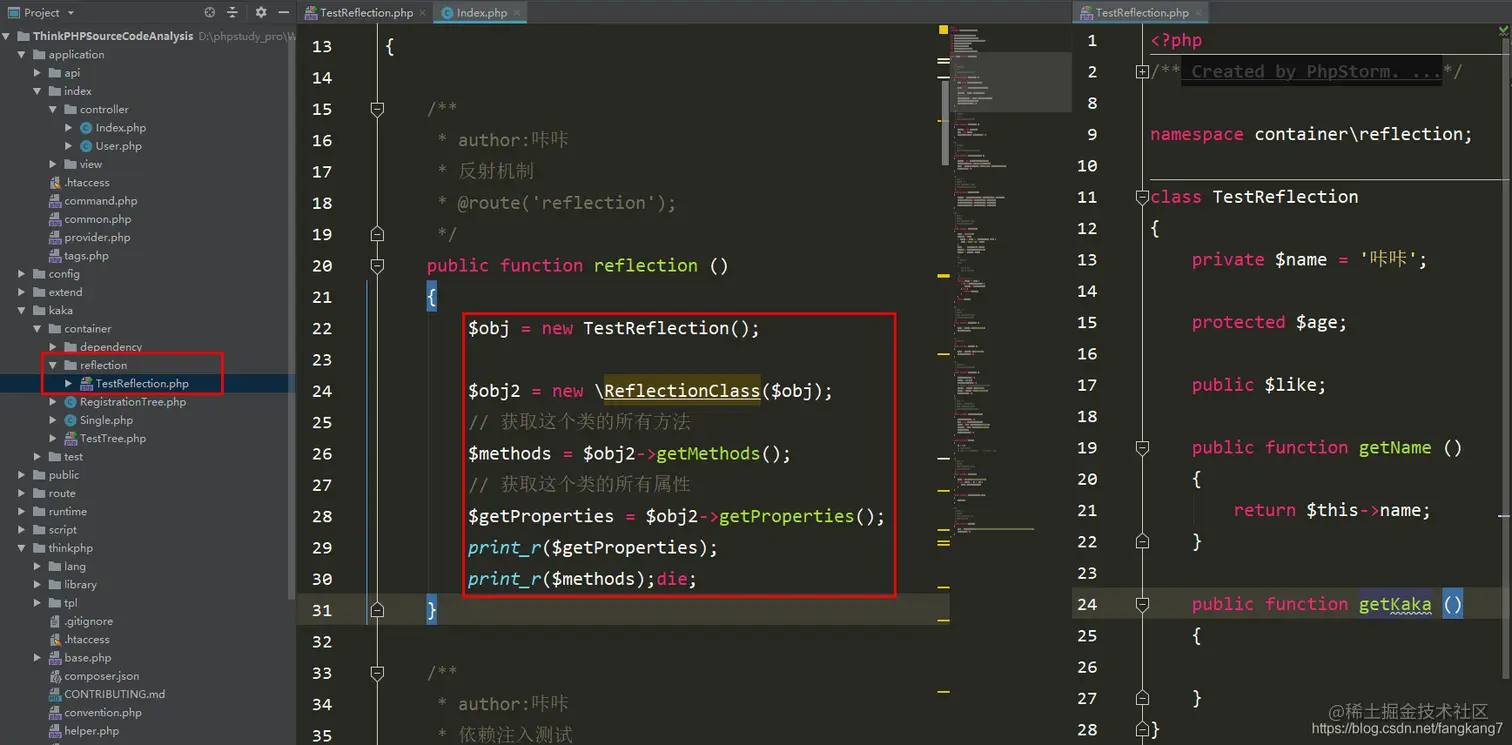
Task: Select the public folder
Action: 64,475
